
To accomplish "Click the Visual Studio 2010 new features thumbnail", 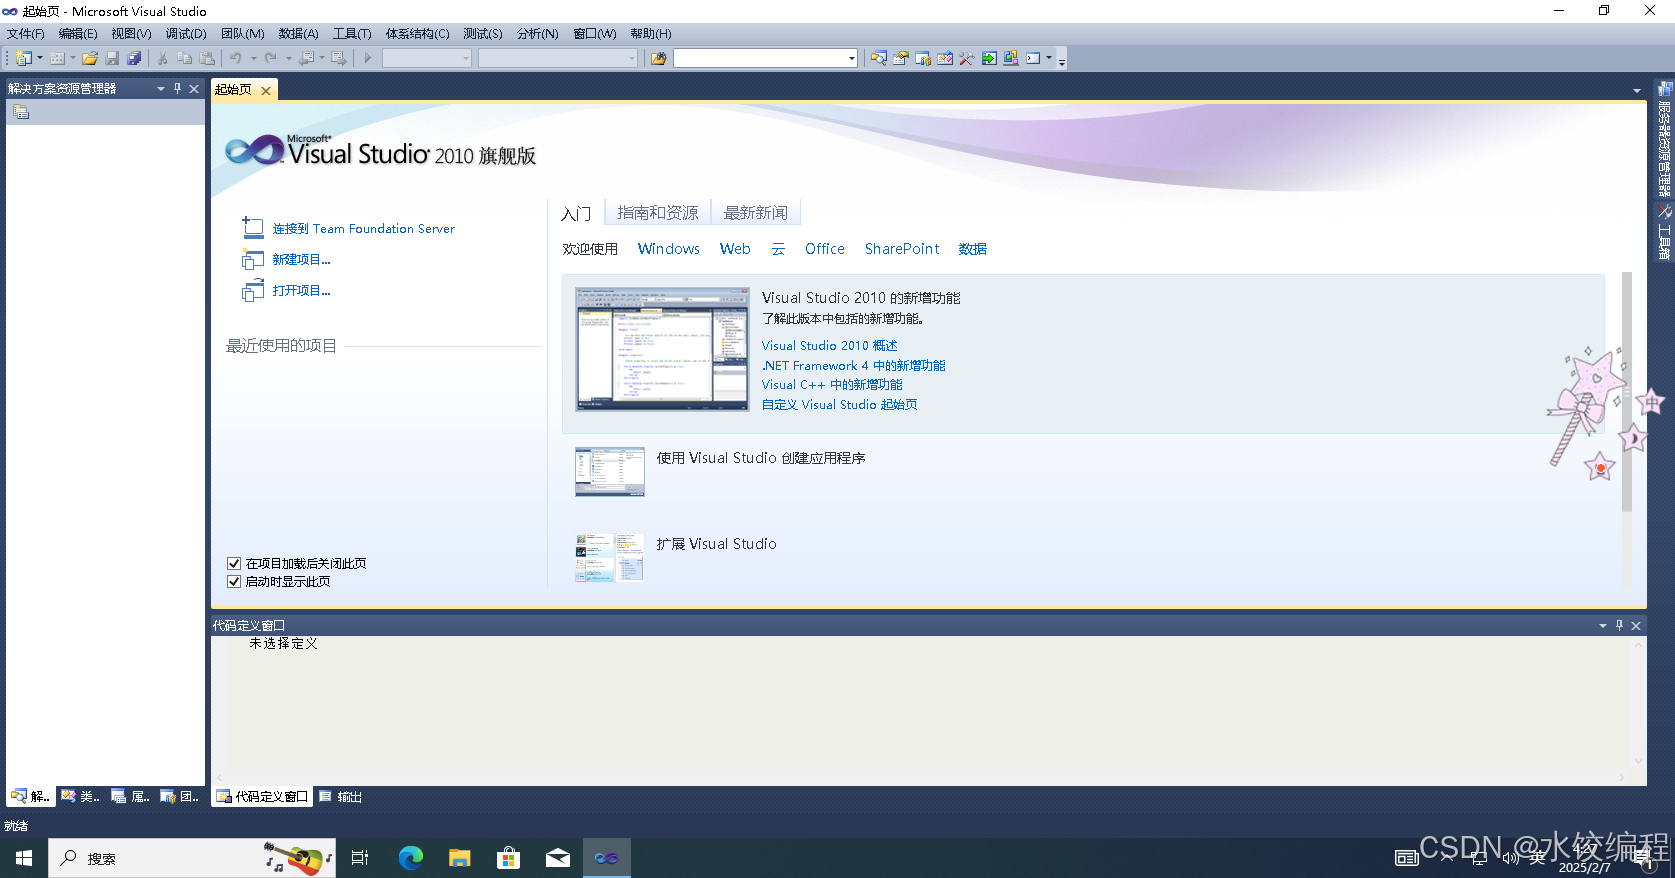I will pyautogui.click(x=662, y=349).
